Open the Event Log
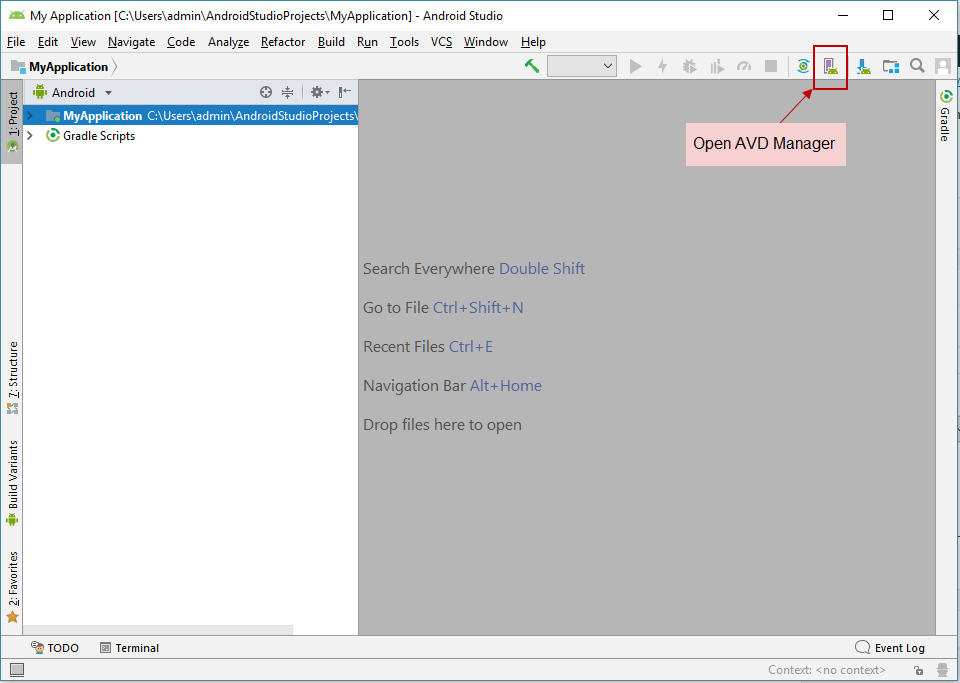Screen dimensions: 960x683 (890, 648)
